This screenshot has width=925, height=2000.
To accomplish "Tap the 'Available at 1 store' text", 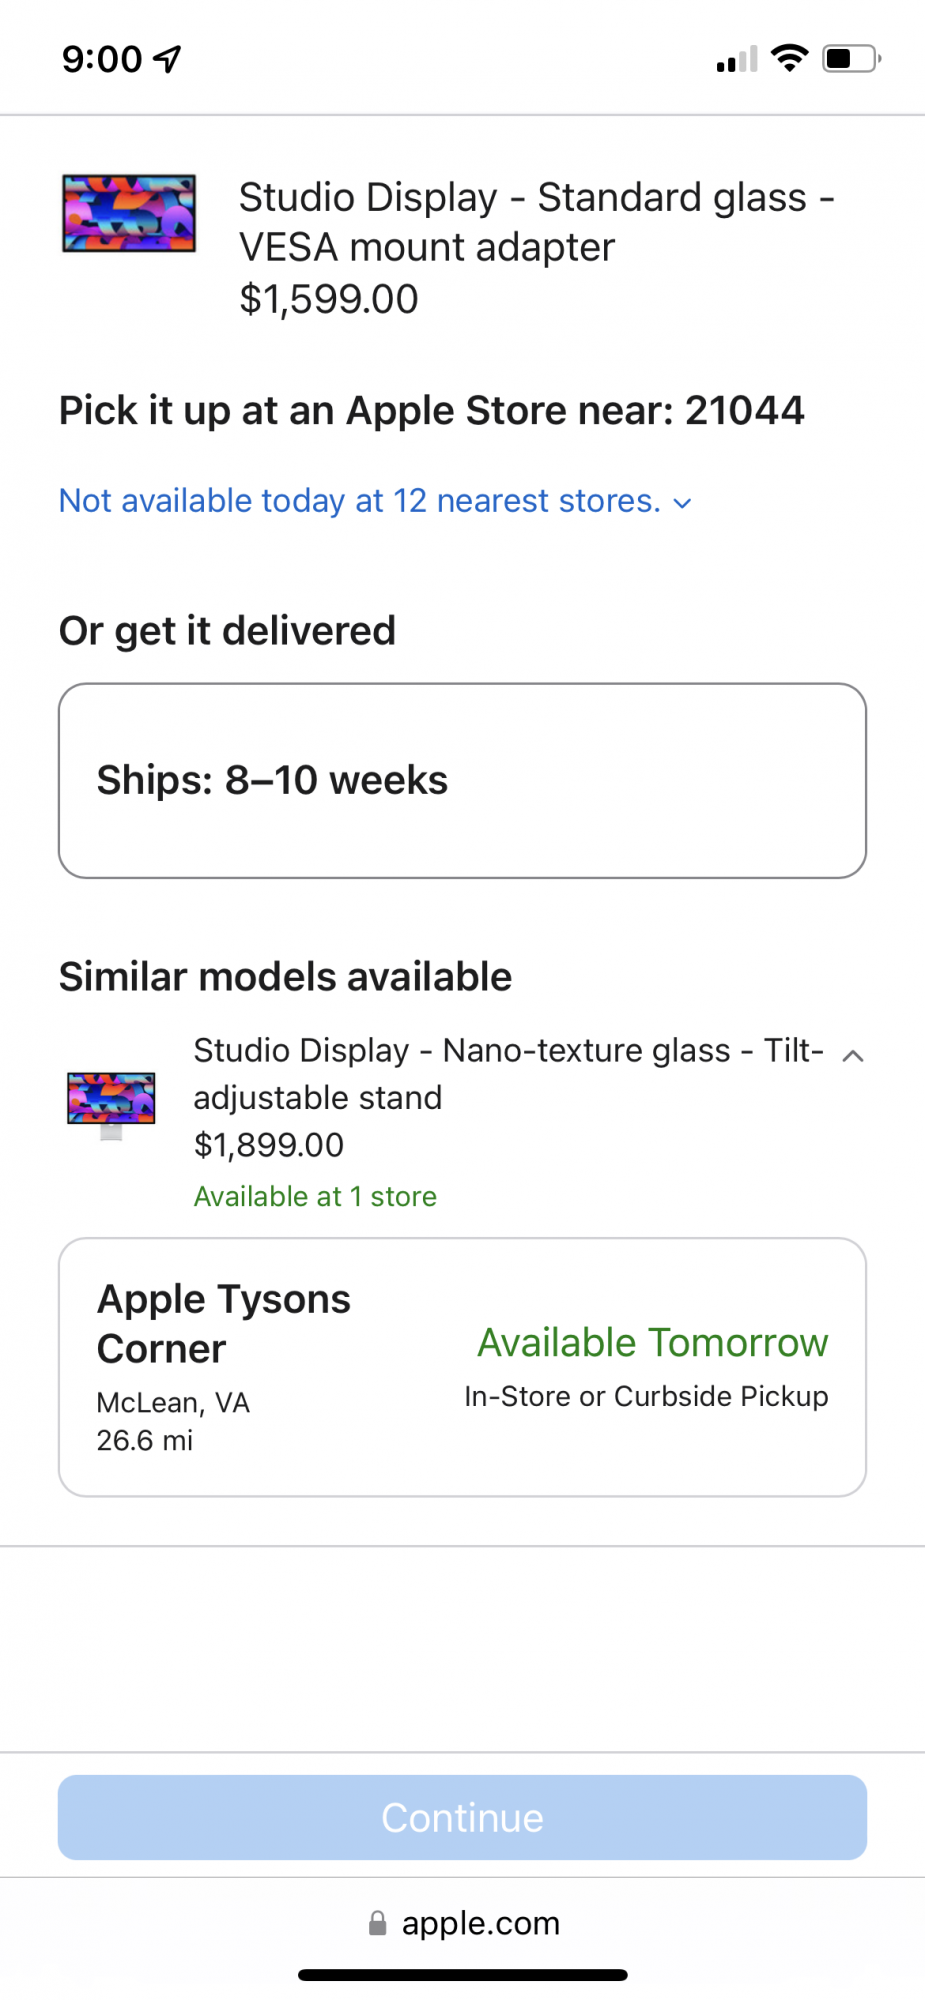I will [315, 1197].
